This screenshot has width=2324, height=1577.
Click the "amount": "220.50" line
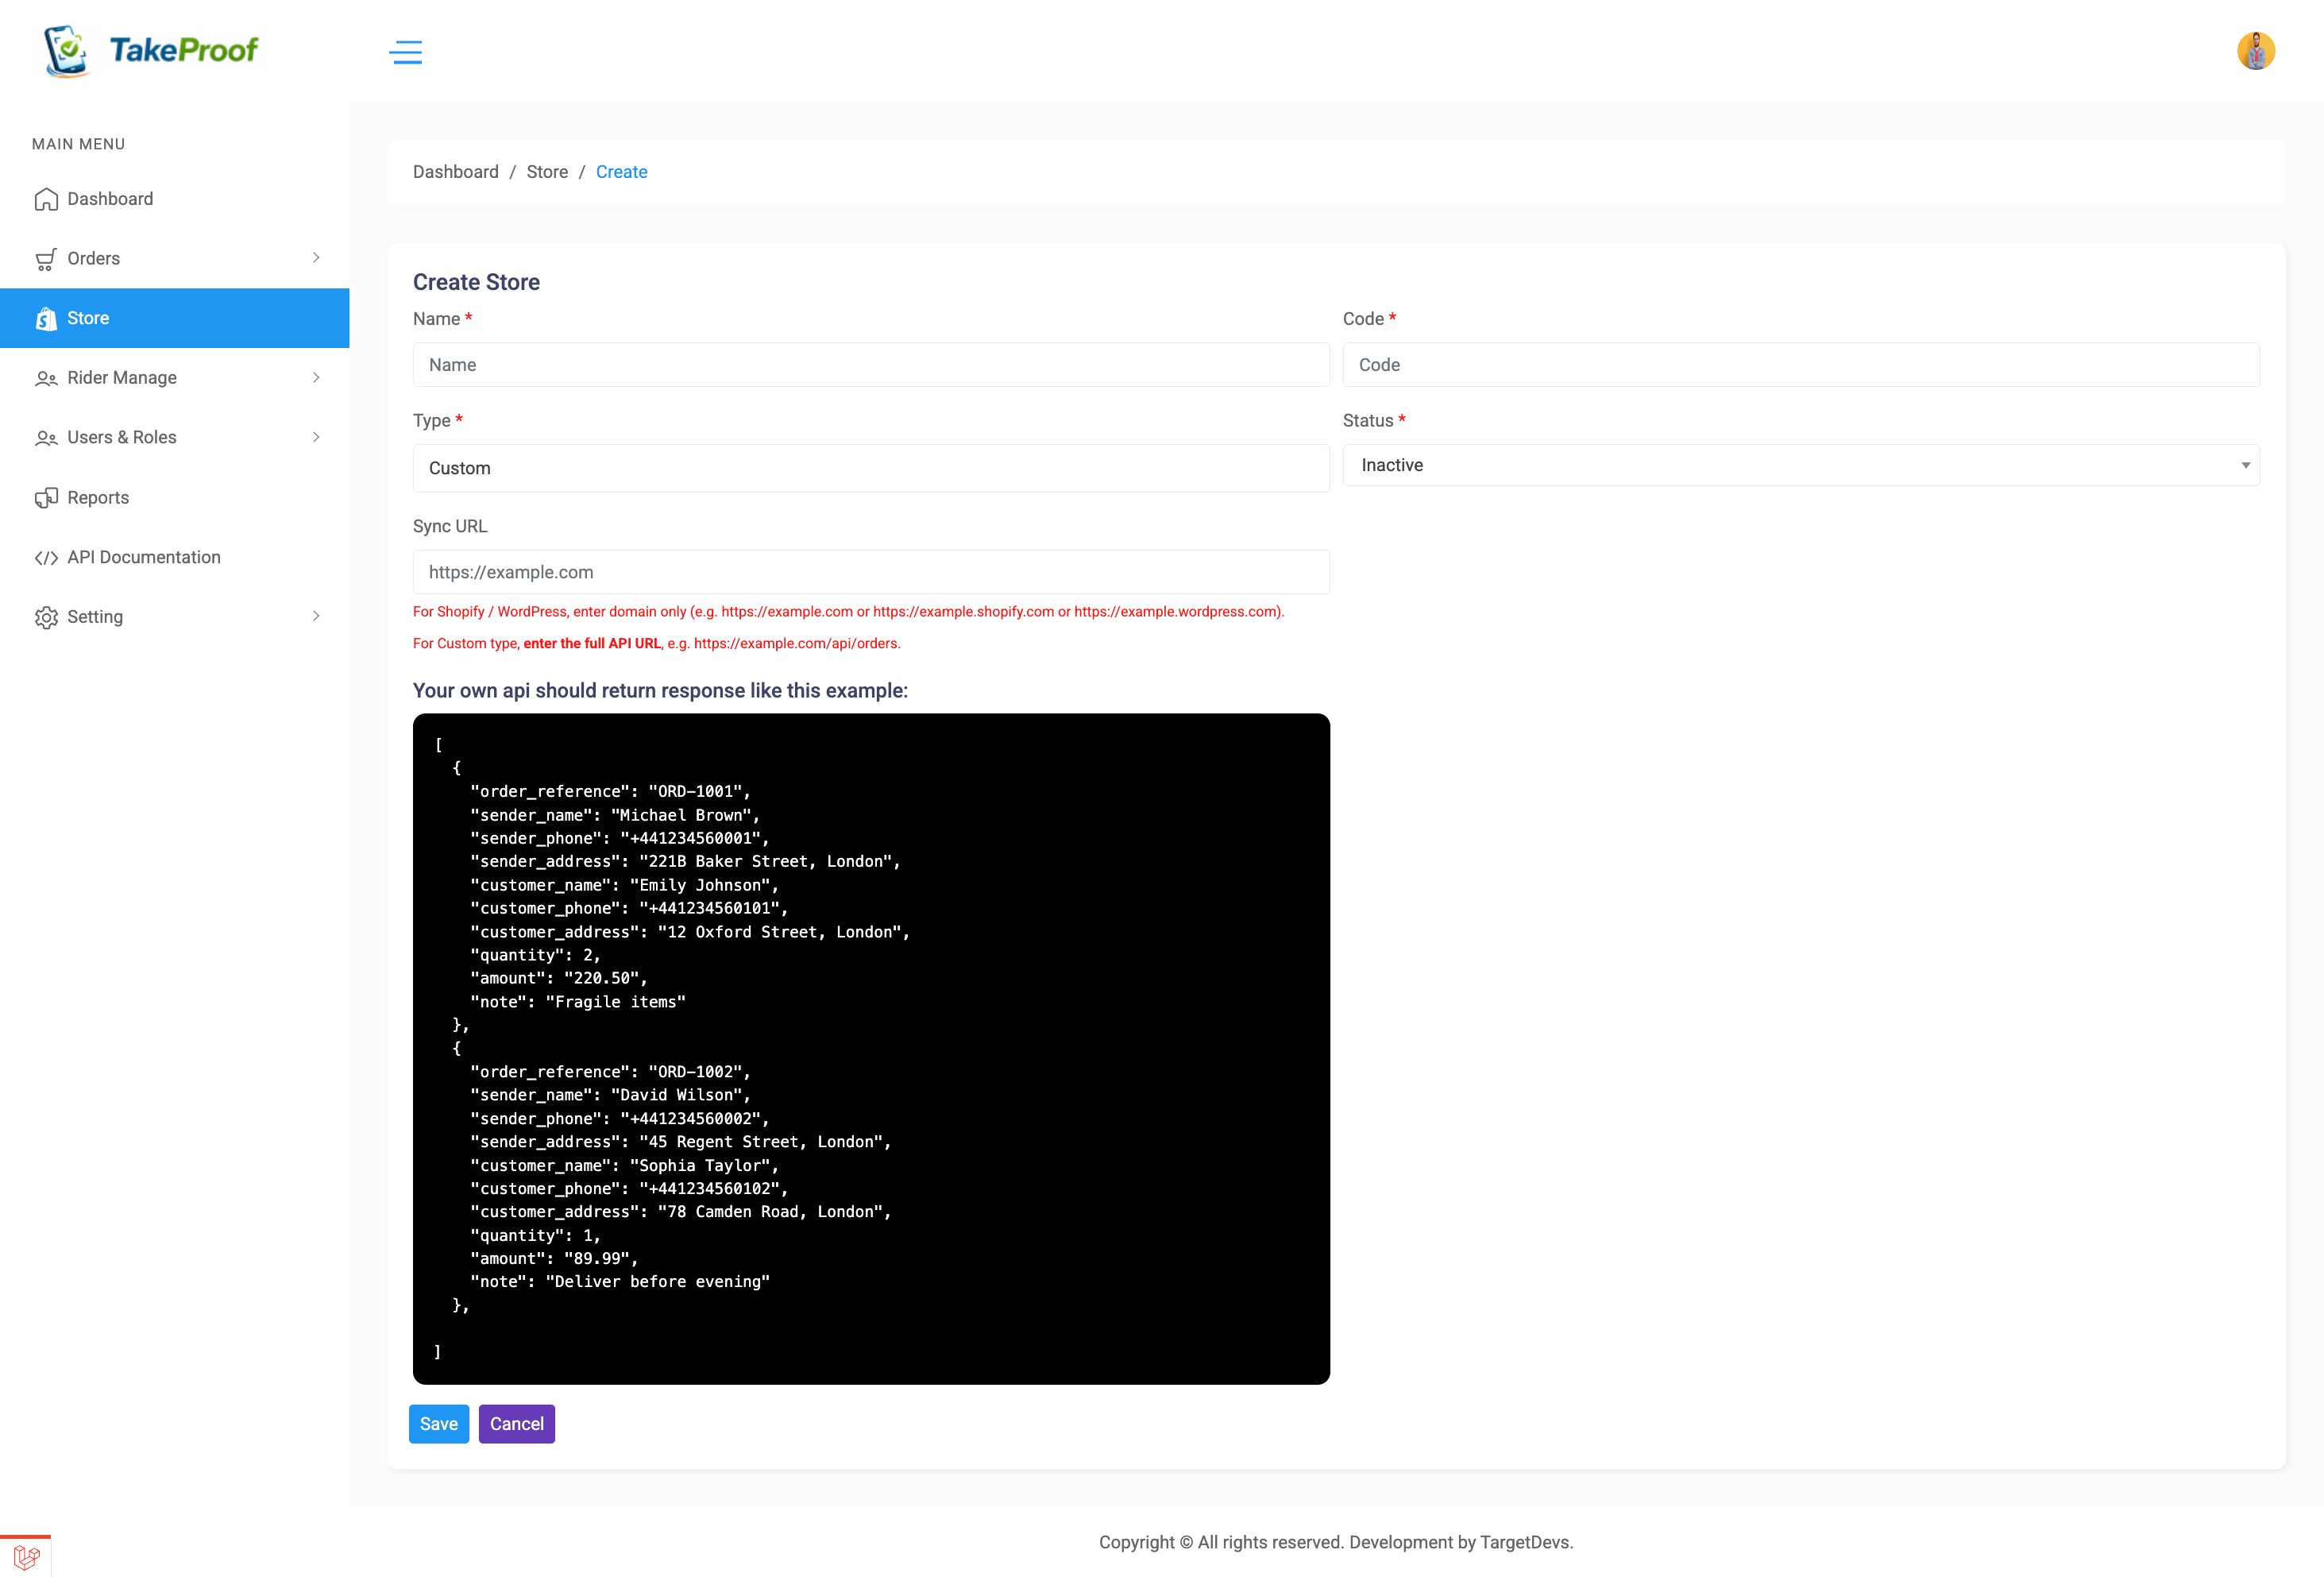[558, 979]
